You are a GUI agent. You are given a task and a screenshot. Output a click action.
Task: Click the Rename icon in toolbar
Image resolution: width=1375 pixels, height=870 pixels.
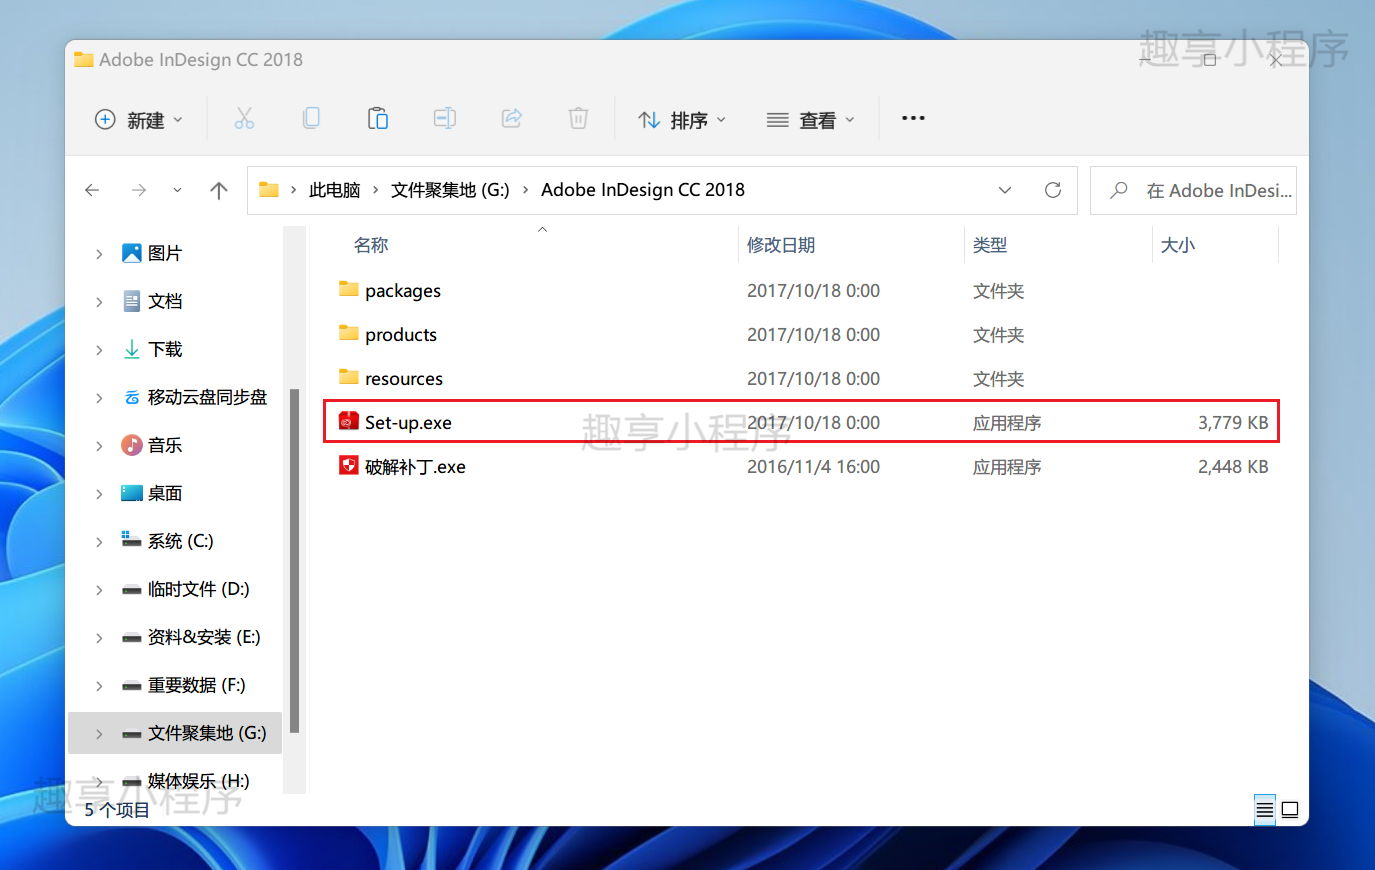click(x=444, y=118)
